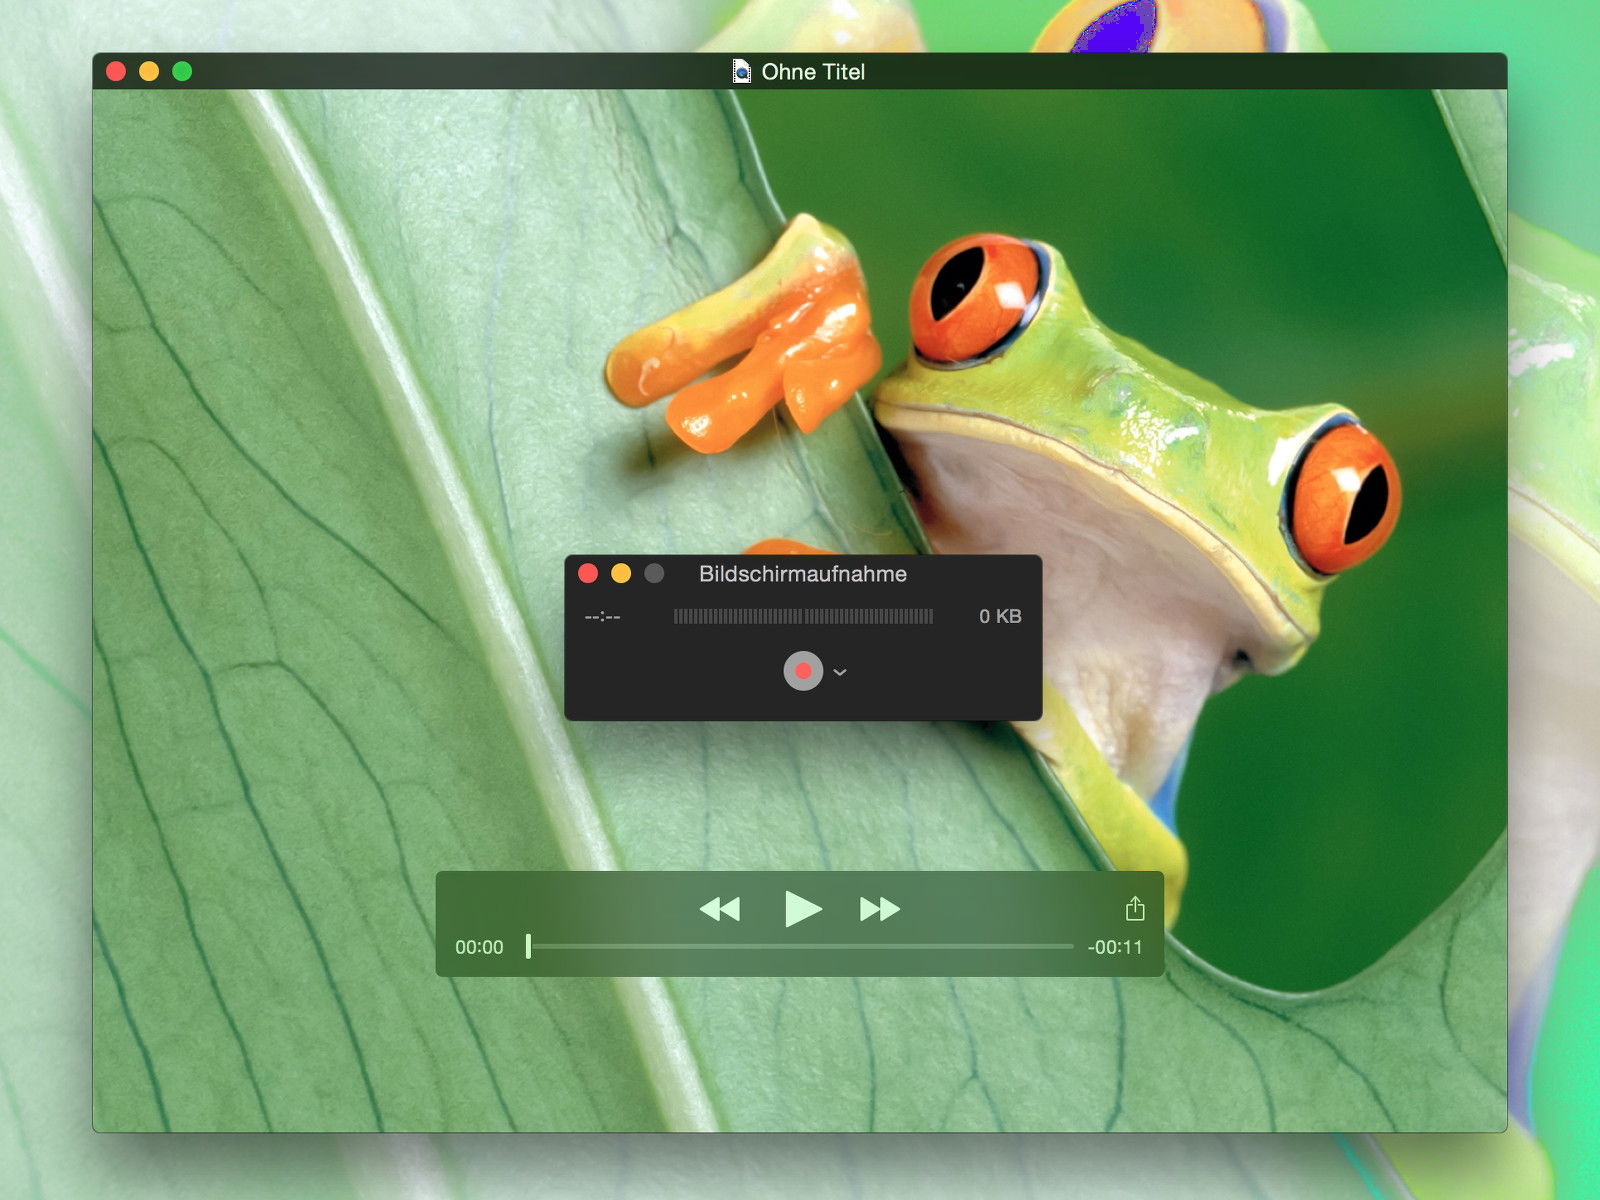Click the --:-- recording time display
Image resolution: width=1600 pixels, height=1200 pixels.
[602, 617]
